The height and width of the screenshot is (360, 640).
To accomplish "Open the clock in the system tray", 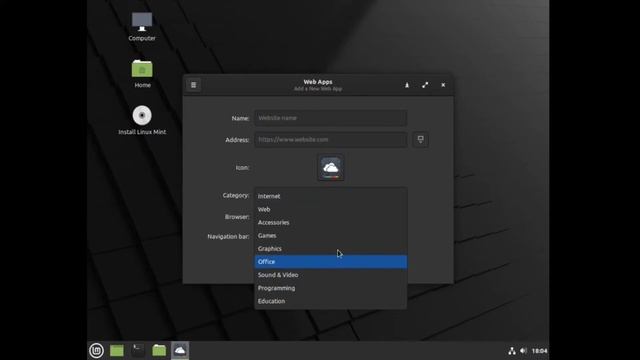I will [x=540, y=351].
